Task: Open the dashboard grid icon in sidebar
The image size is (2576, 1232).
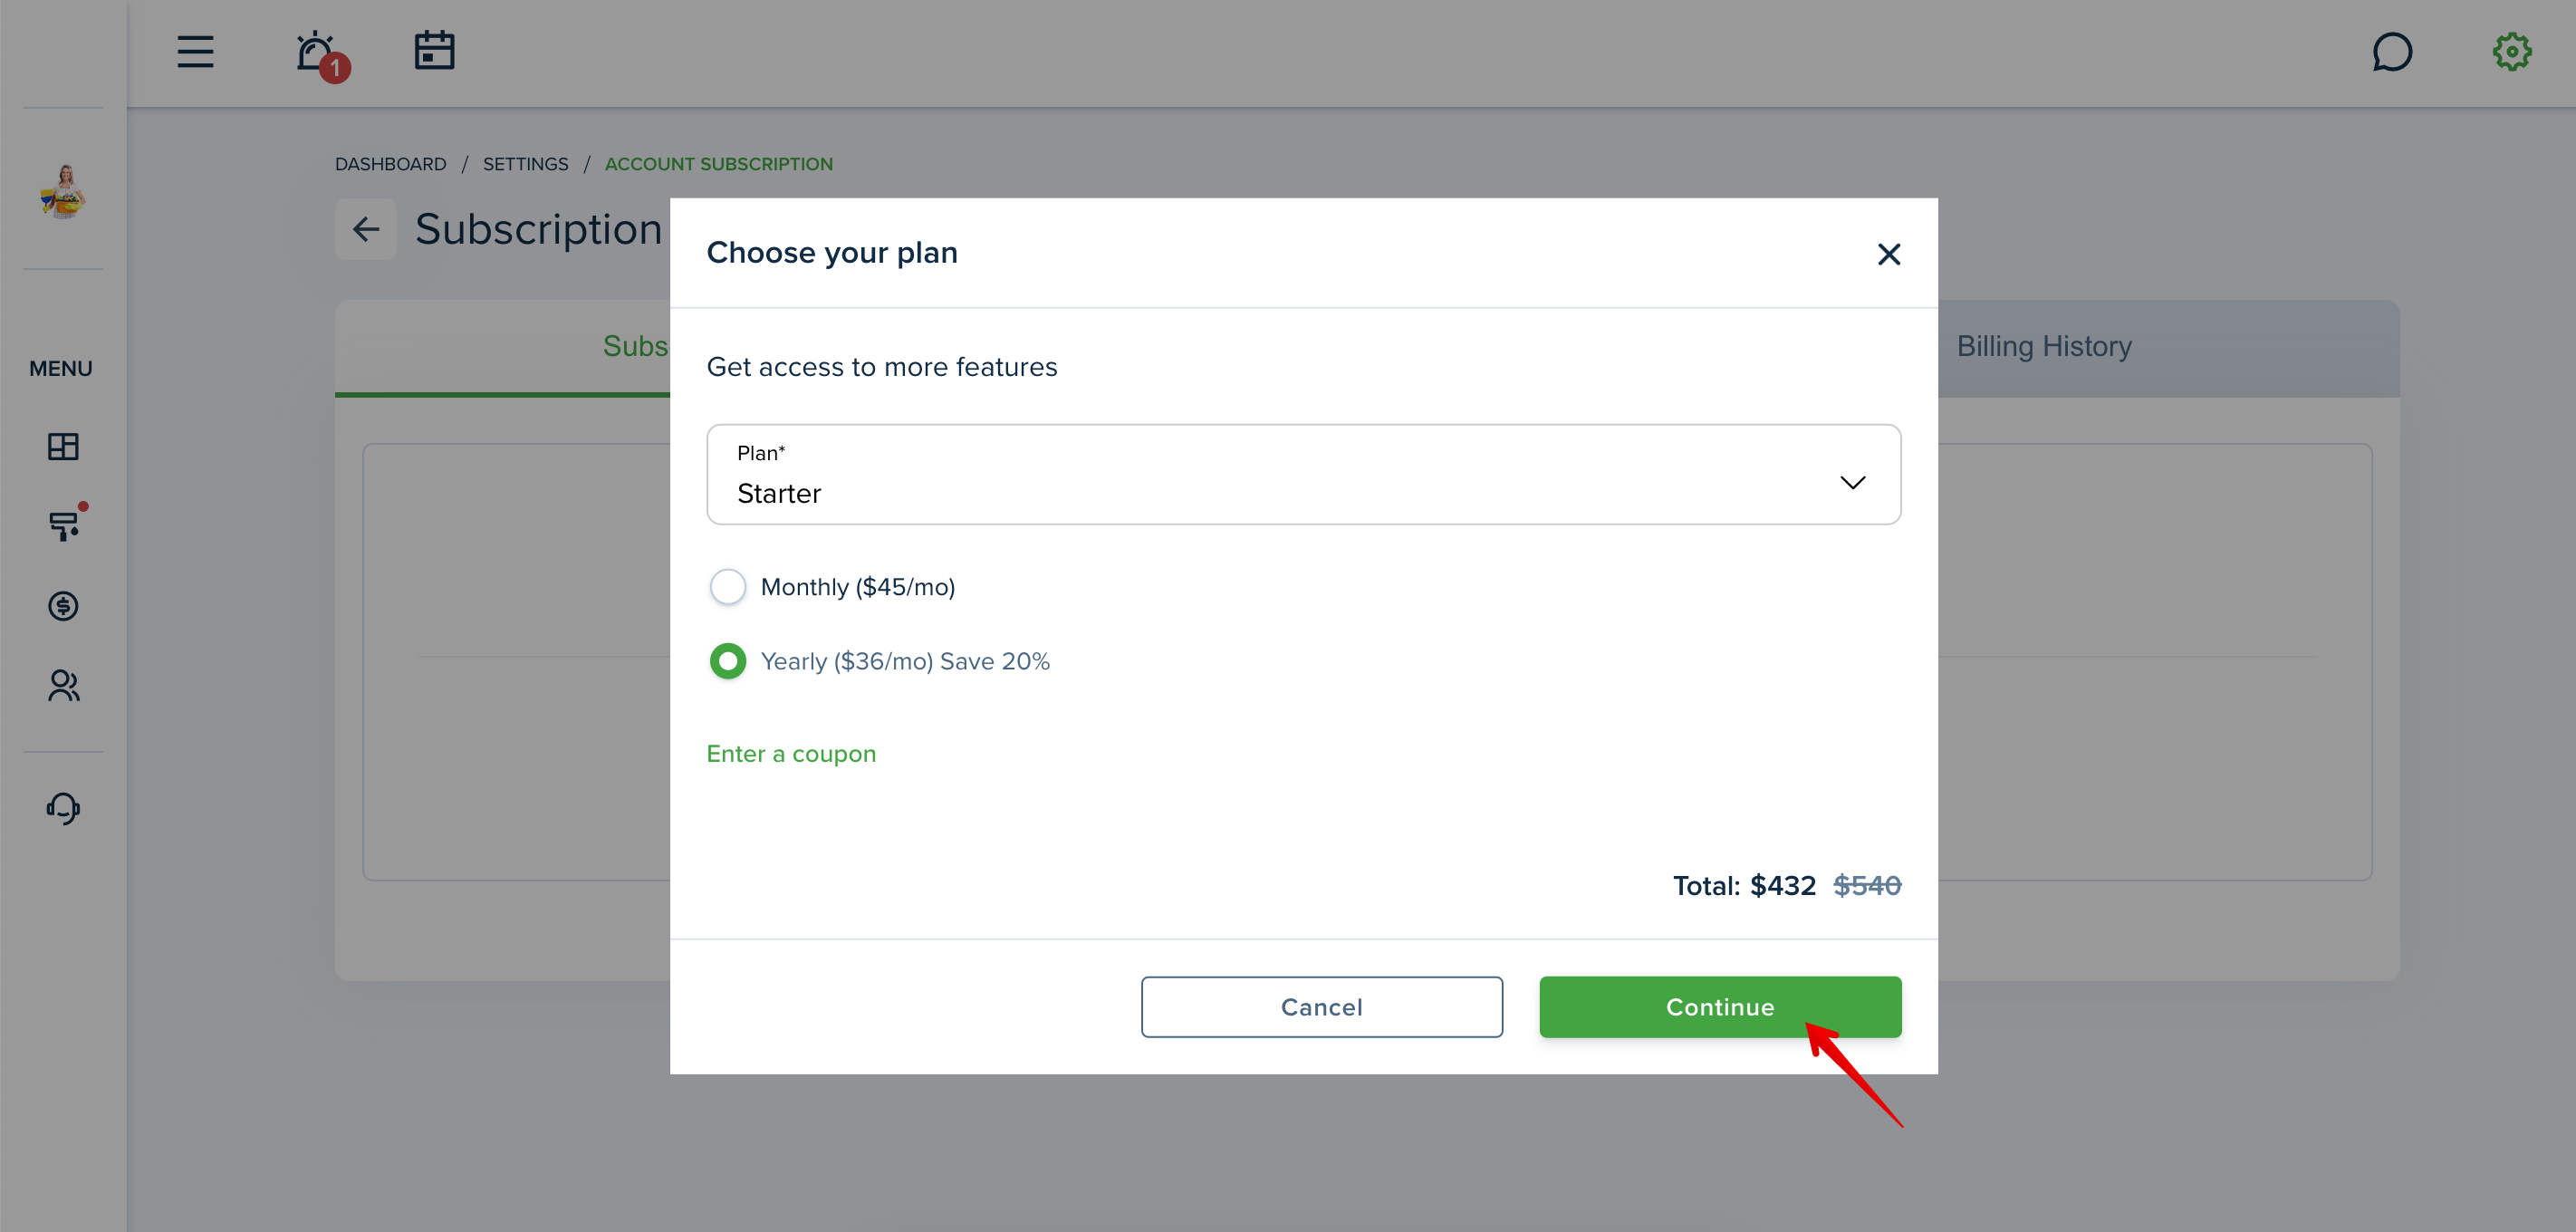Action: (63, 446)
